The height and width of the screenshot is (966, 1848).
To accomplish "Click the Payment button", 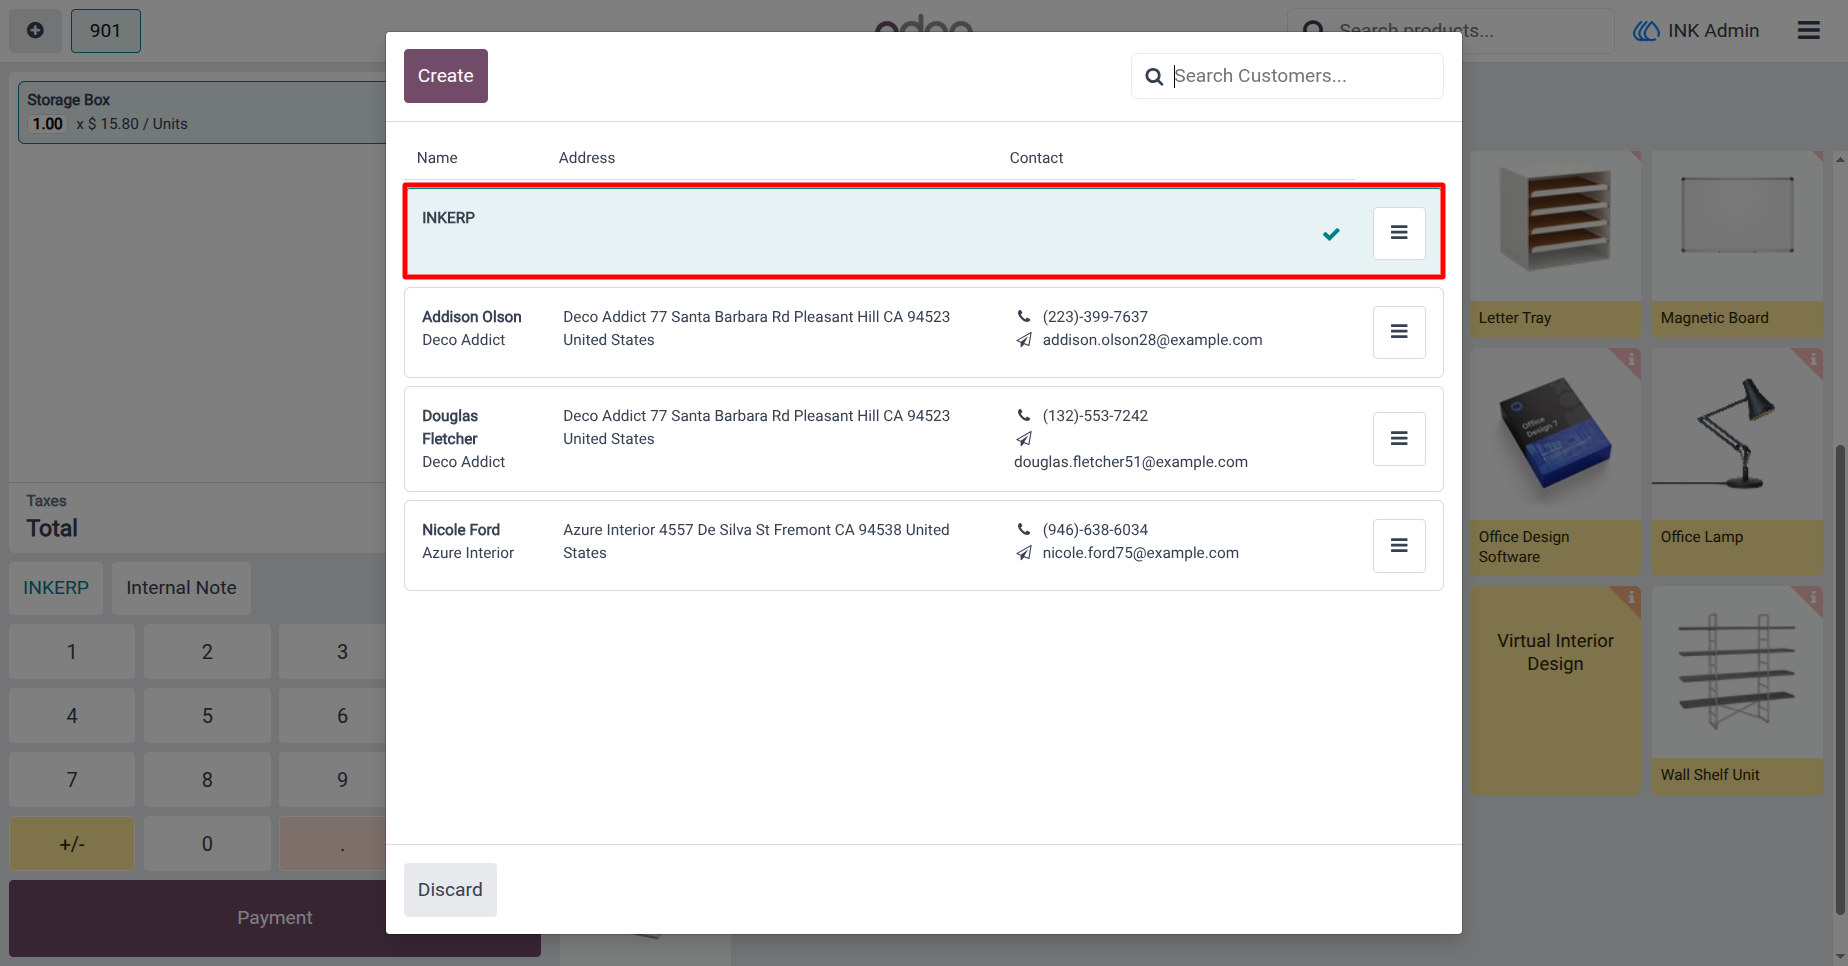I will tap(275, 918).
